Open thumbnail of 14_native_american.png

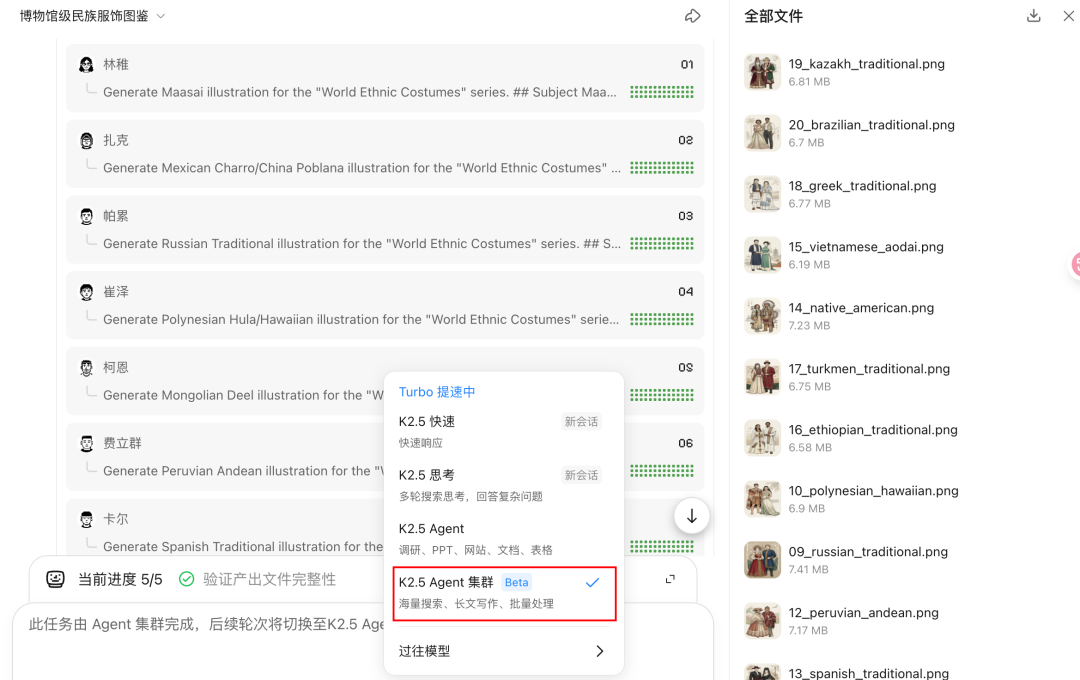[762, 316]
